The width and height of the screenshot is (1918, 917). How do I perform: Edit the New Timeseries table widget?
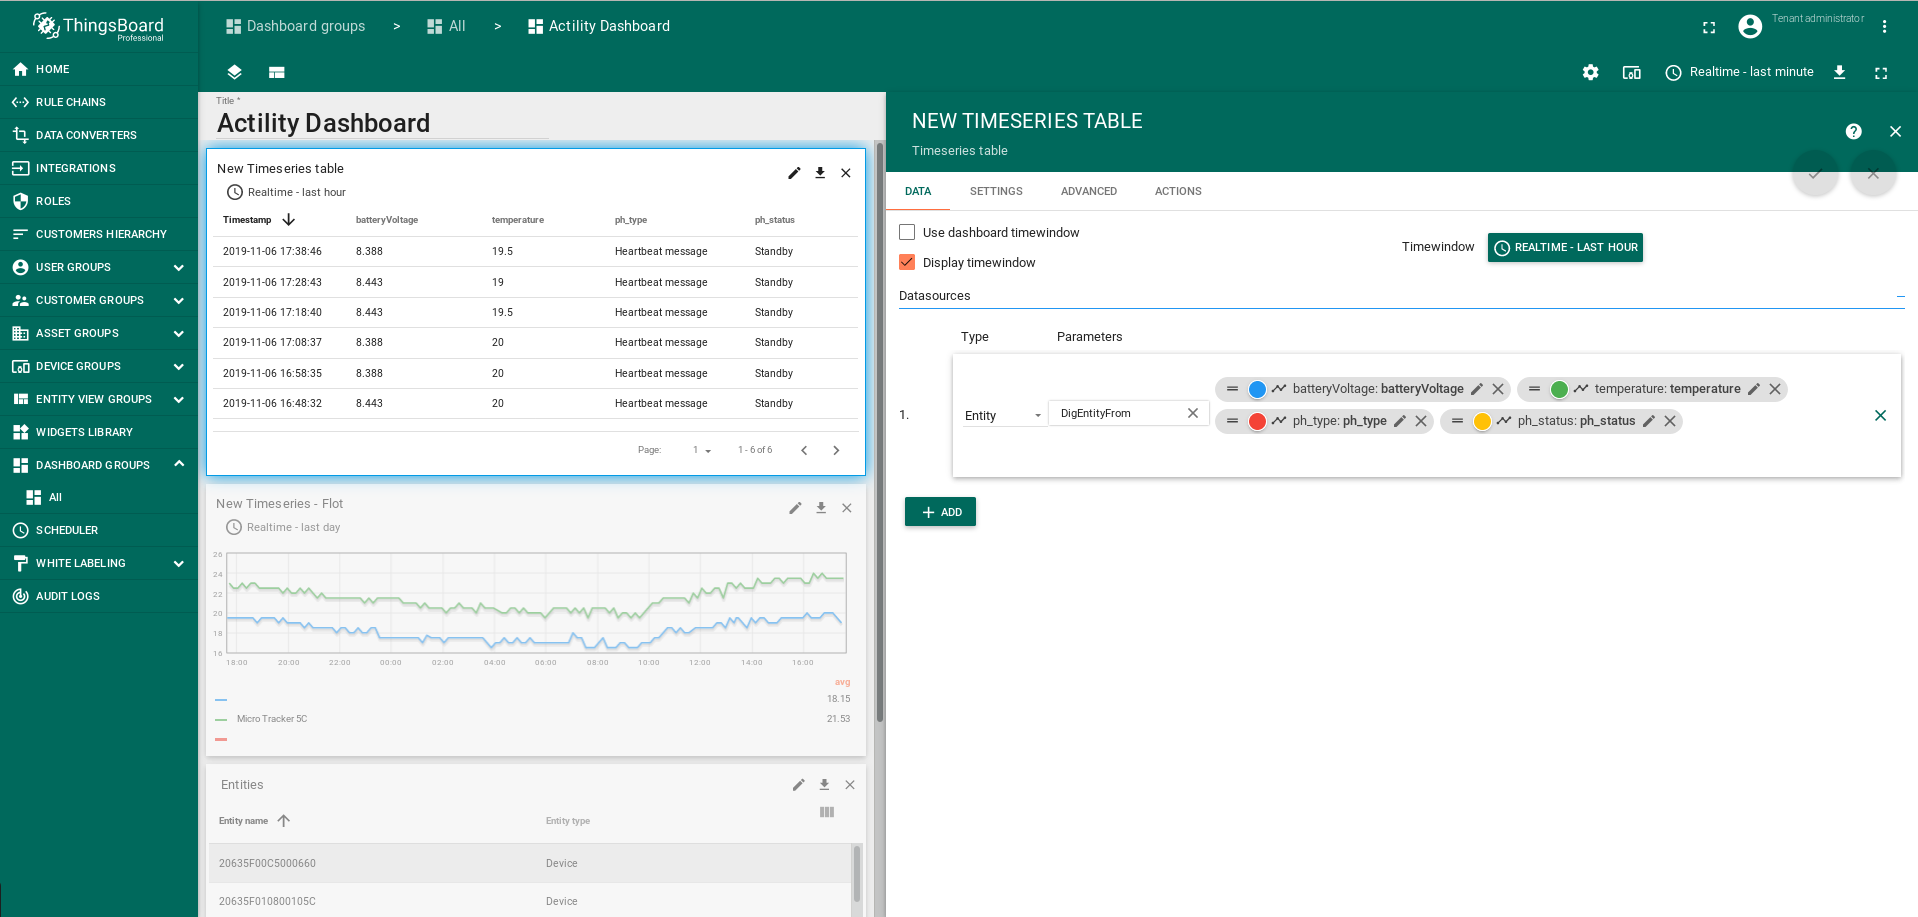[794, 173]
